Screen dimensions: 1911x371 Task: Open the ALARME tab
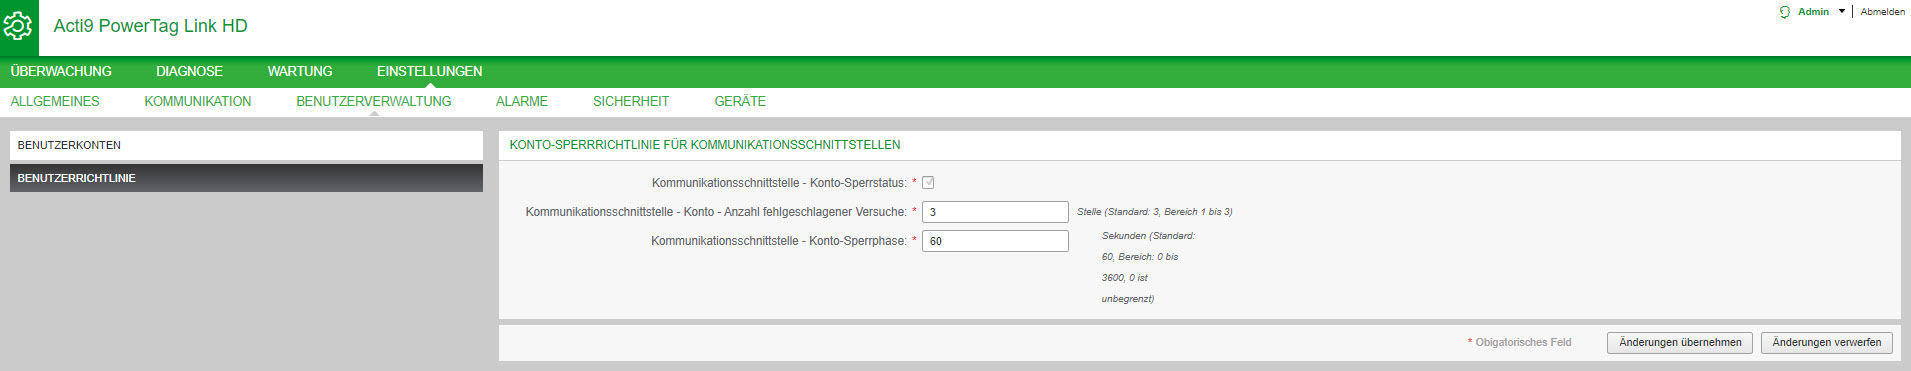click(x=522, y=101)
